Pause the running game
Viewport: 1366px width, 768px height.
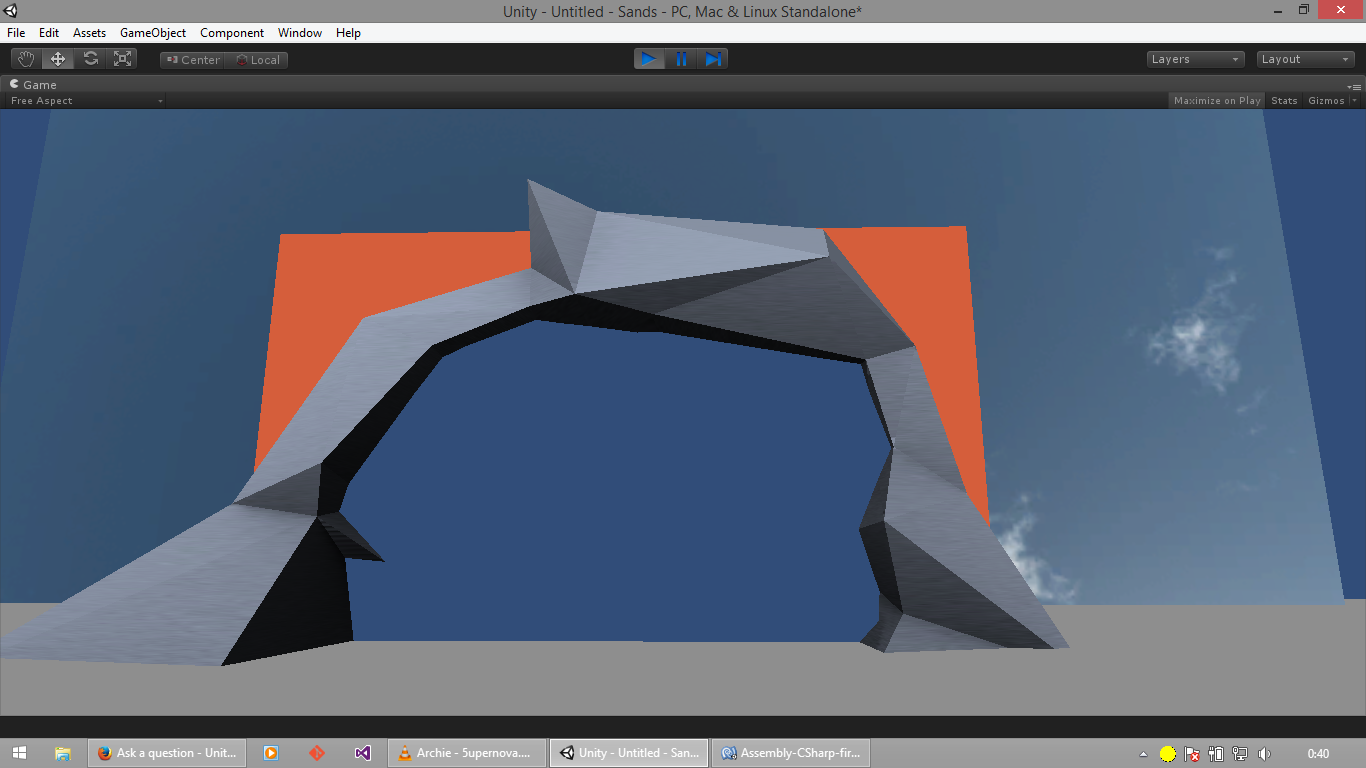[x=681, y=59]
